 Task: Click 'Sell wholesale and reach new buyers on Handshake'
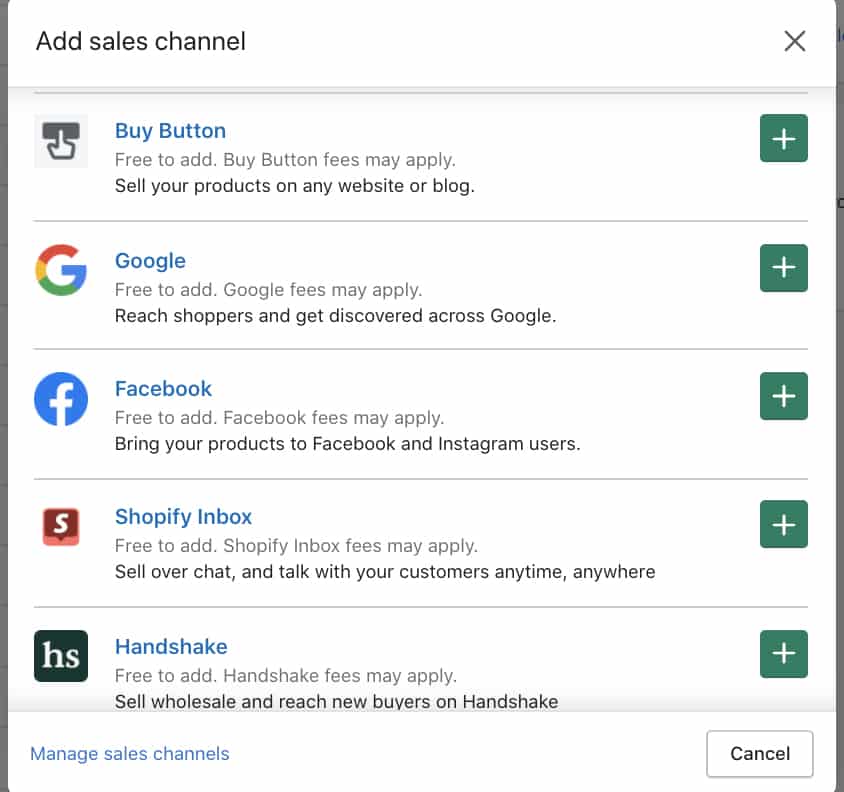(x=336, y=702)
